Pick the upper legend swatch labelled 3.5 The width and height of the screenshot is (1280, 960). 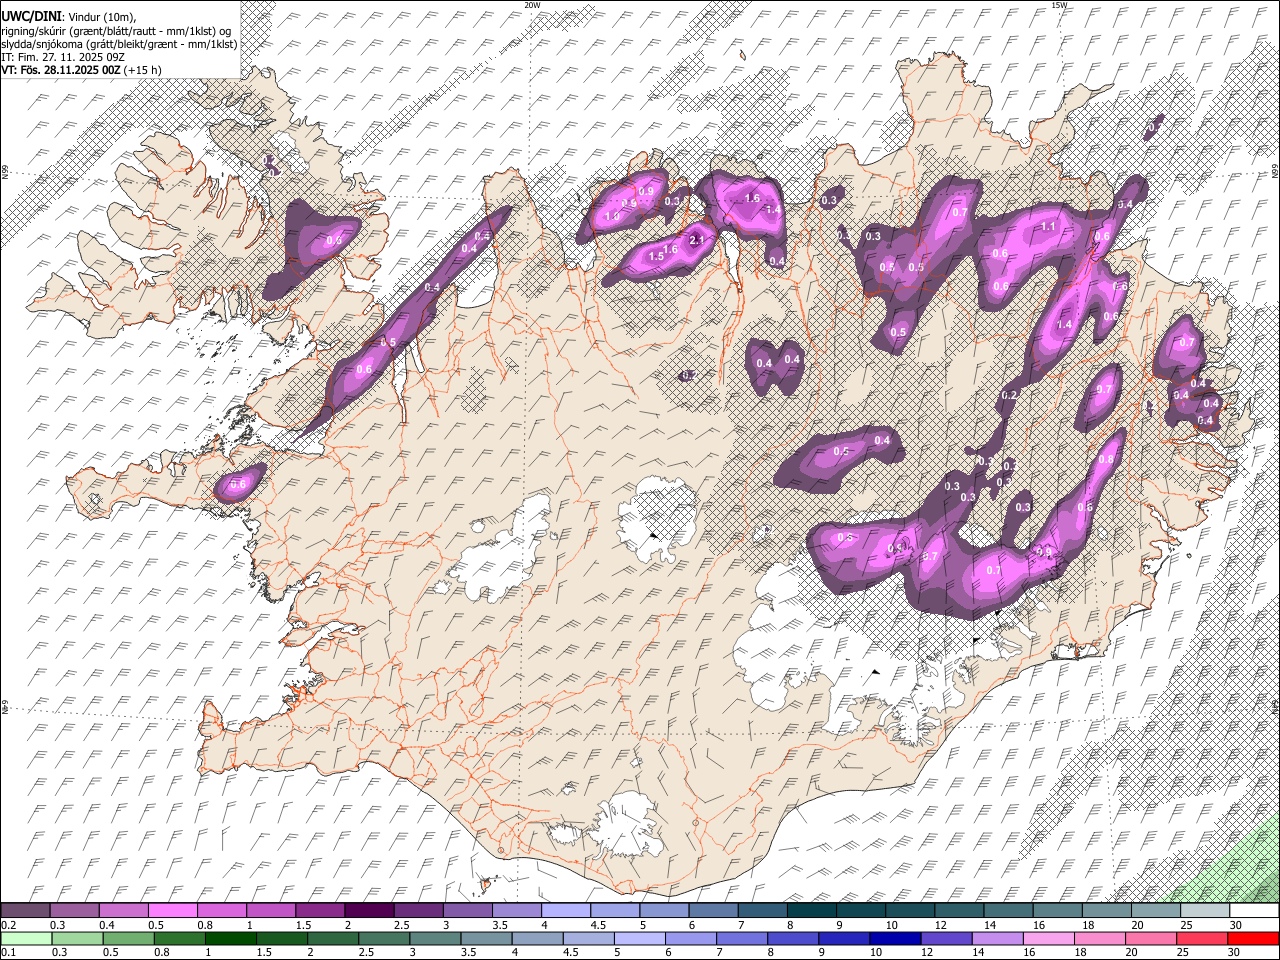point(517,911)
